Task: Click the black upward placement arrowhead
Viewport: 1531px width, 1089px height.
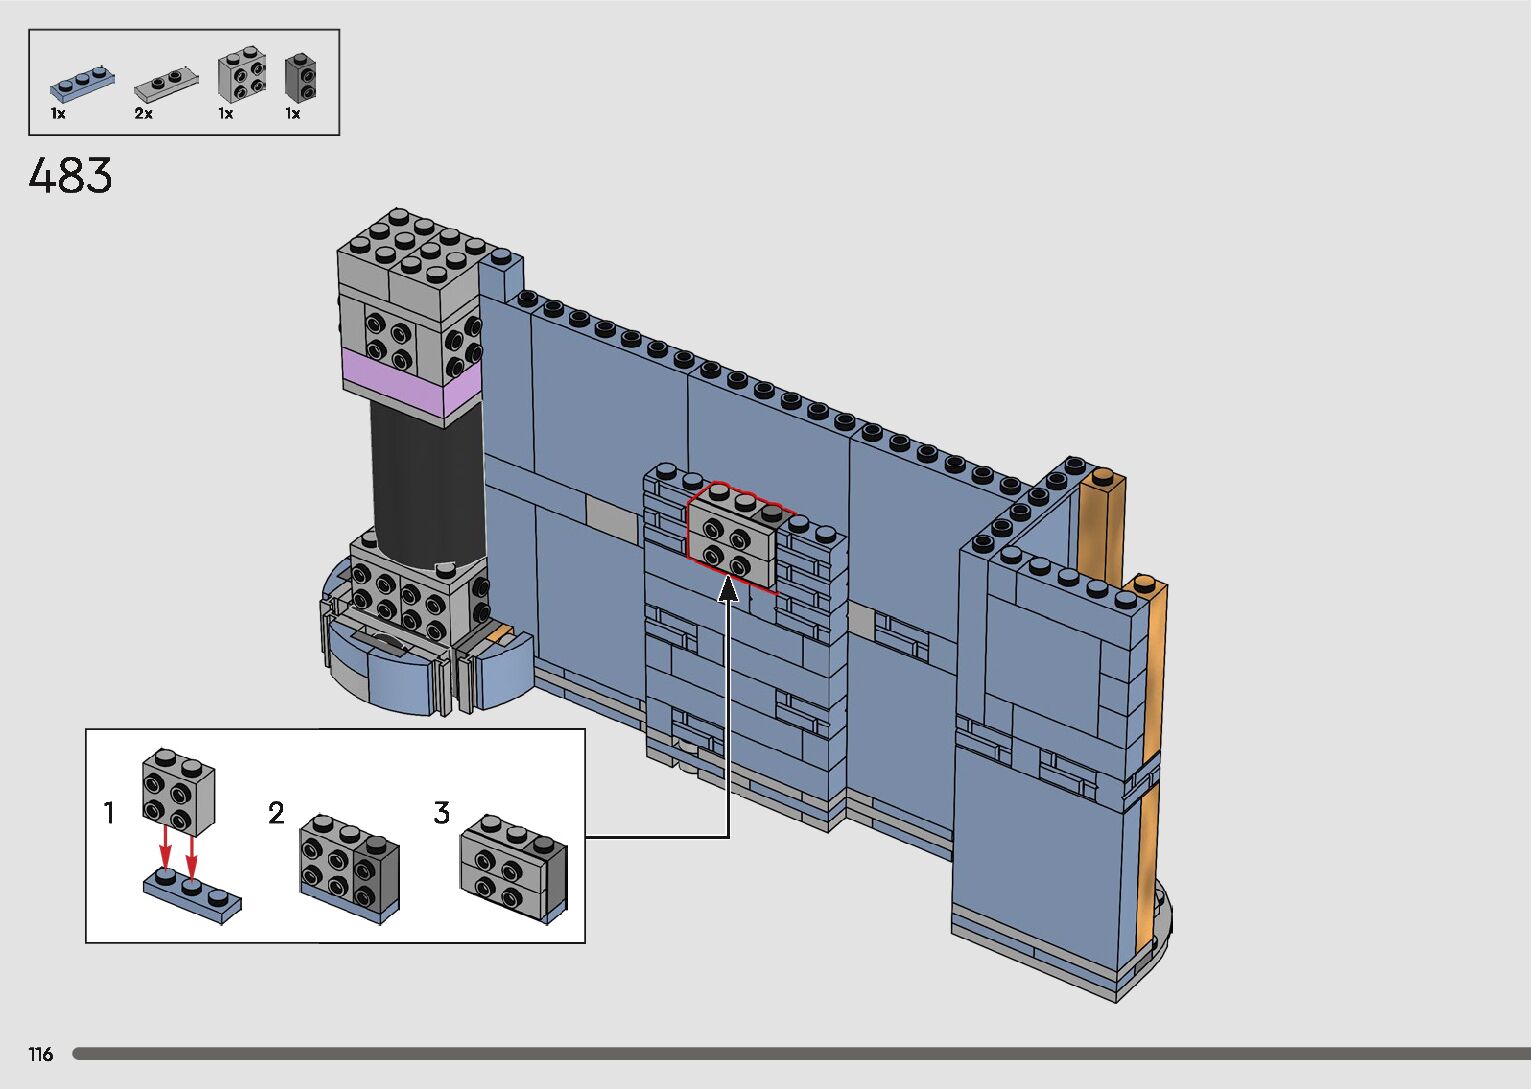Action: pyautogui.click(x=729, y=590)
